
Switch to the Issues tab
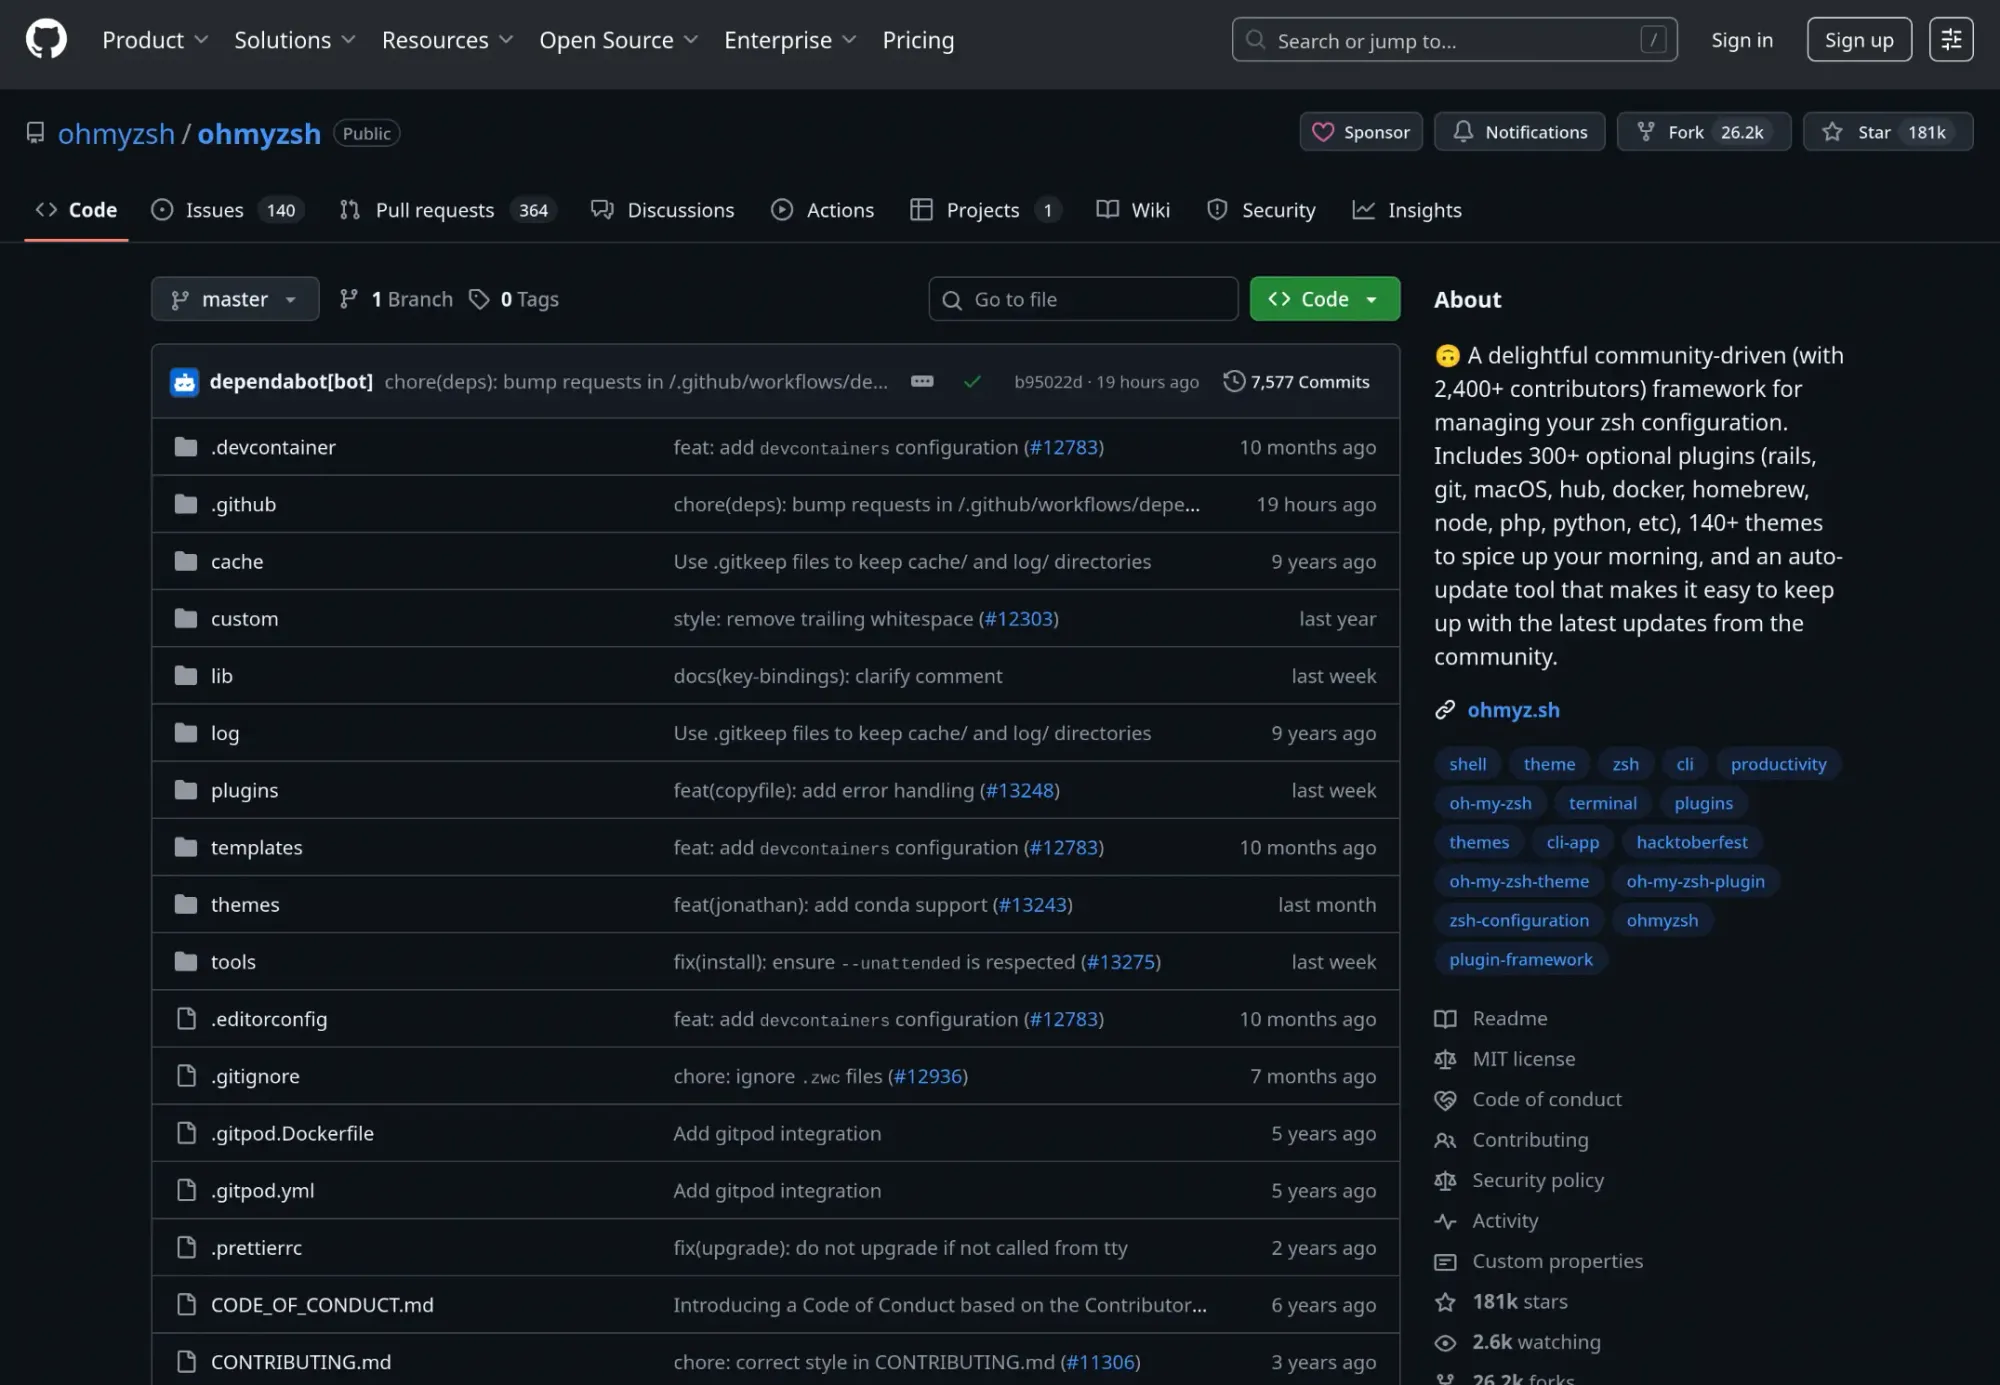click(x=227, y=210)
